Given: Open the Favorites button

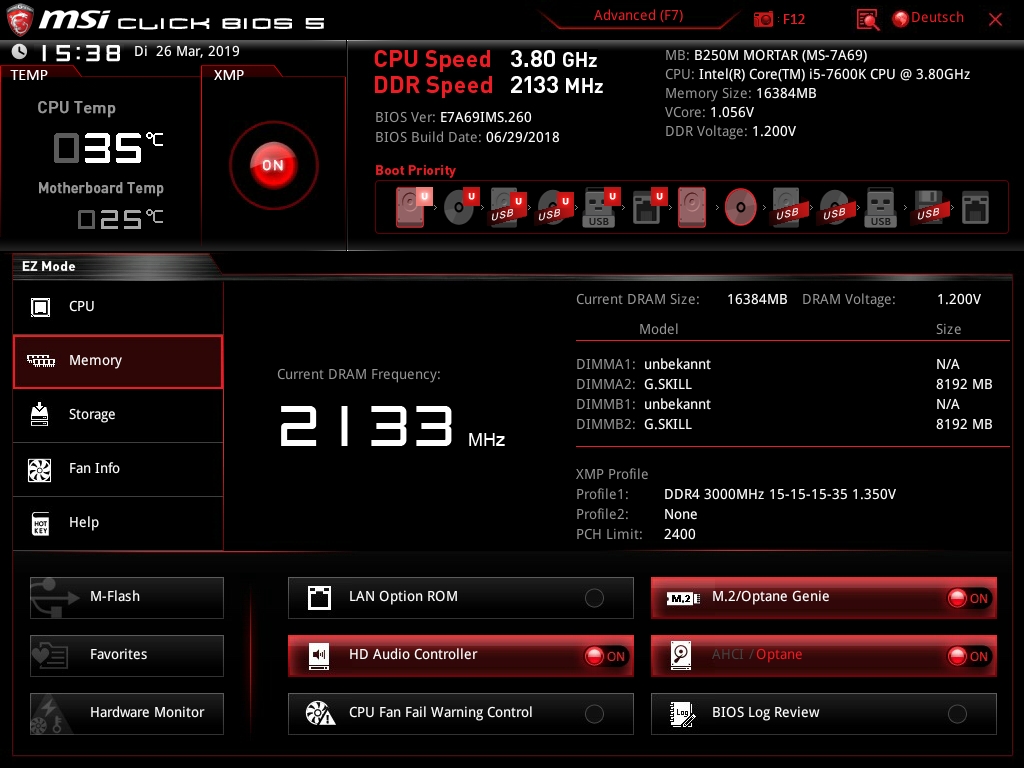Looking at the screenshot, I should pyautogui.click(x=127, y=656).
